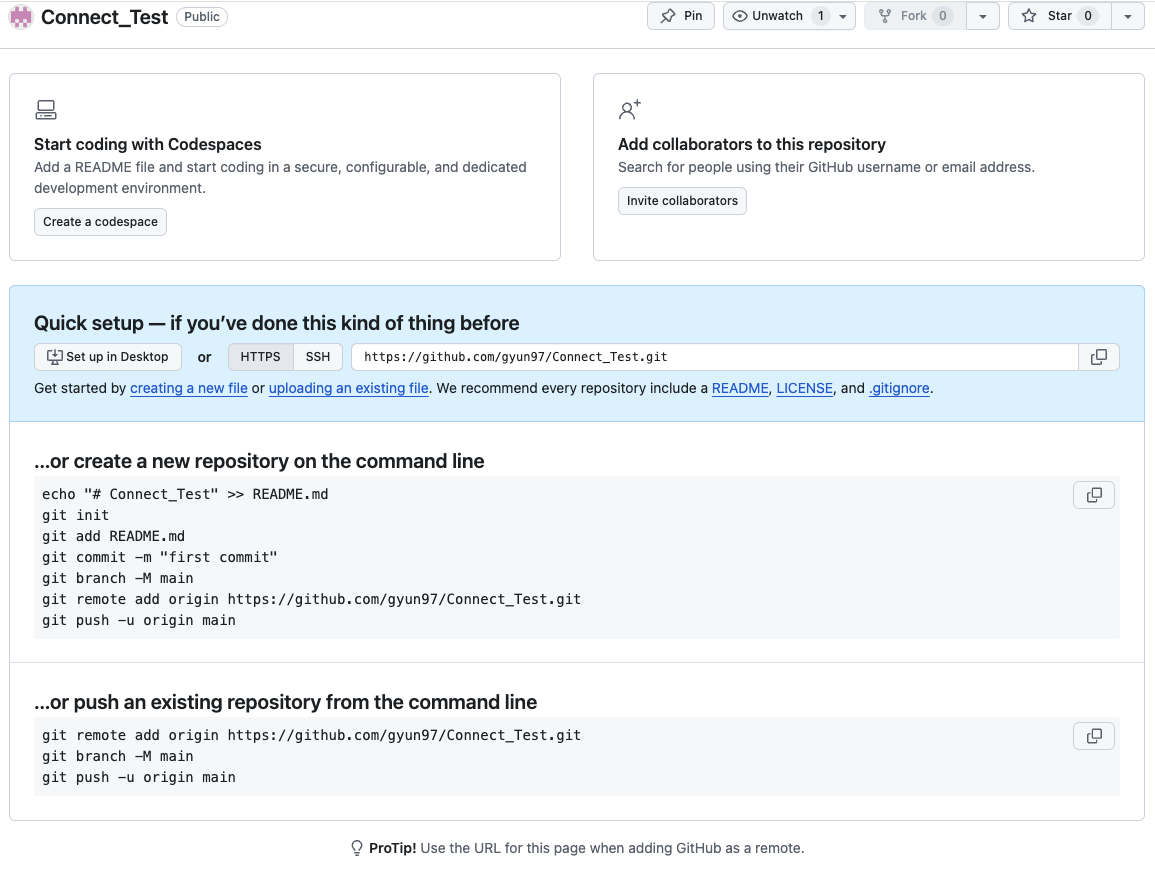
Task: Click the repository URL text field
Action: coord(714,357)
